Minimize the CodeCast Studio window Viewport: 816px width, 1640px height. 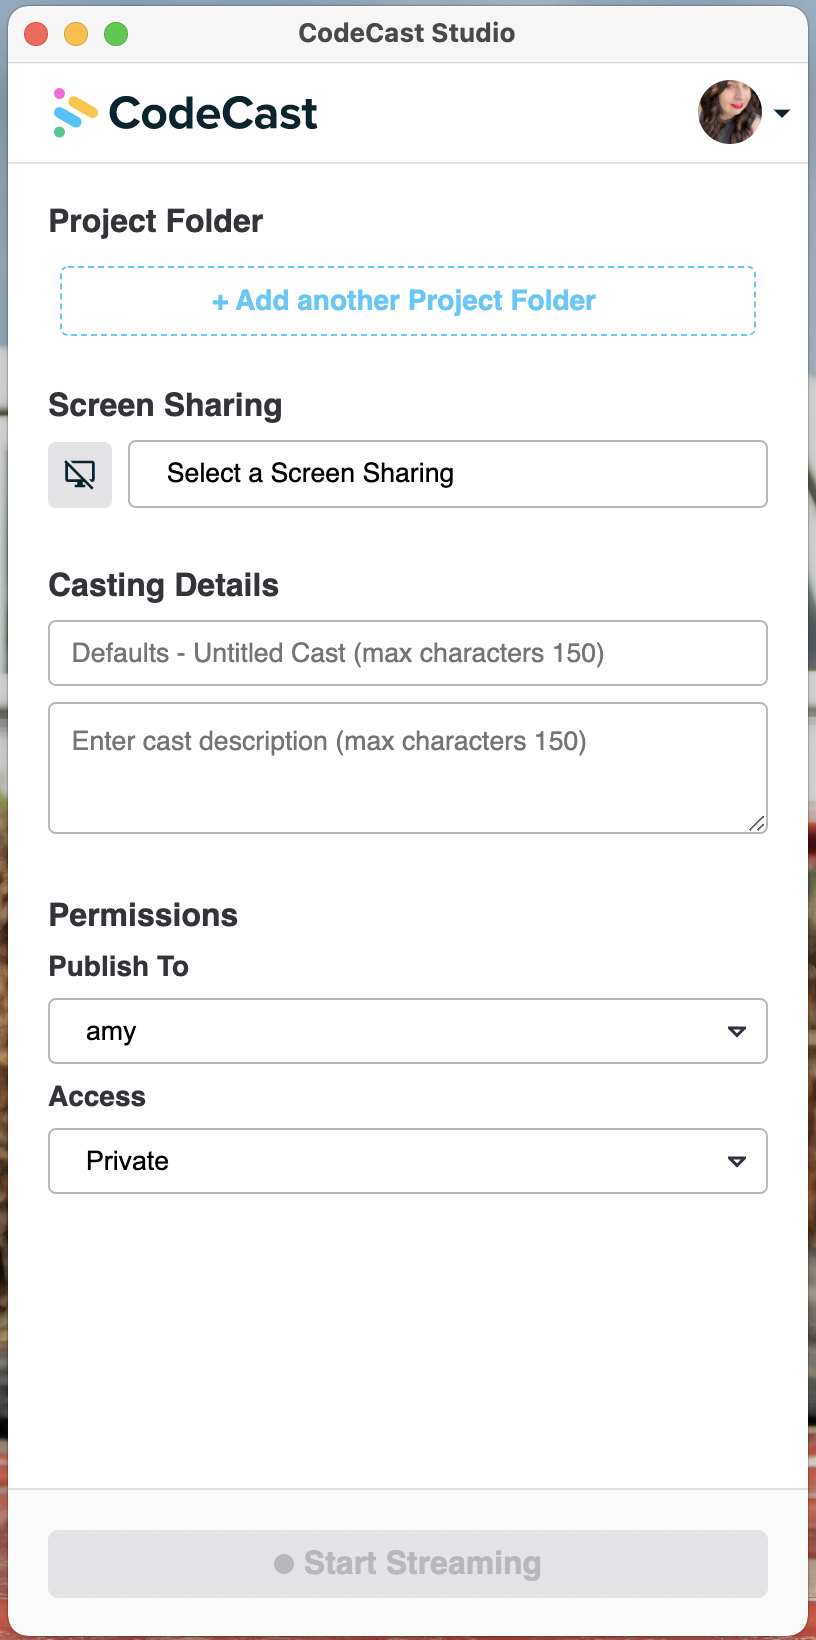[x=76, y=34]
